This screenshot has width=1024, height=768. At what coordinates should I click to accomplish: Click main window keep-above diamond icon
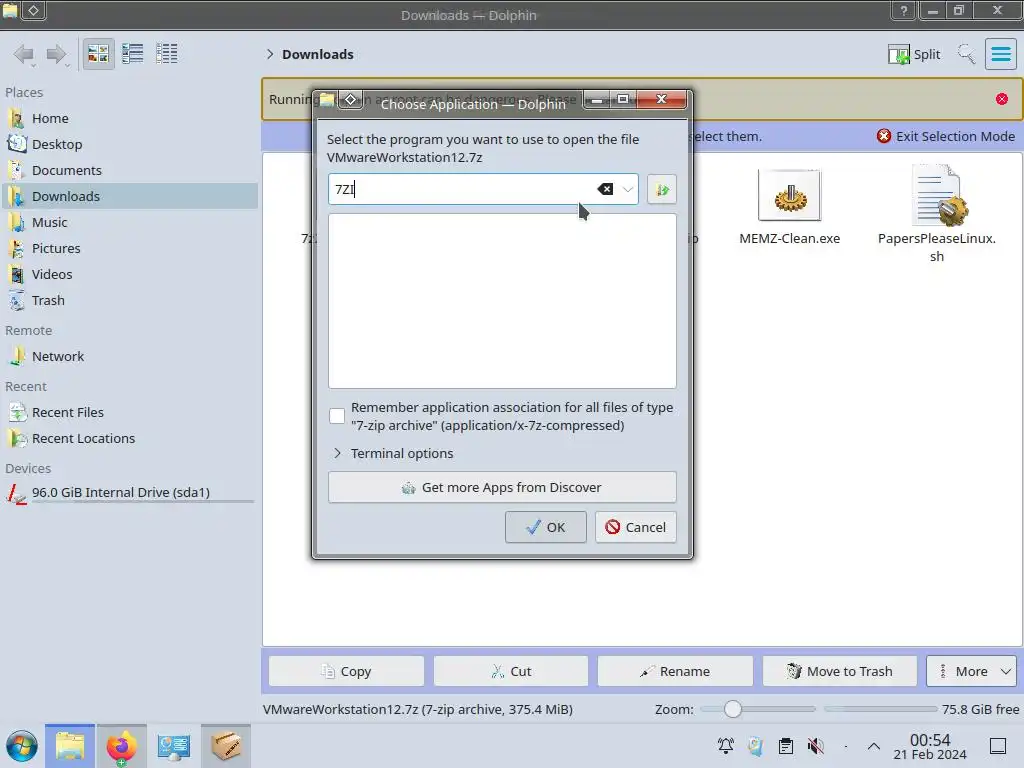point(33,10)
